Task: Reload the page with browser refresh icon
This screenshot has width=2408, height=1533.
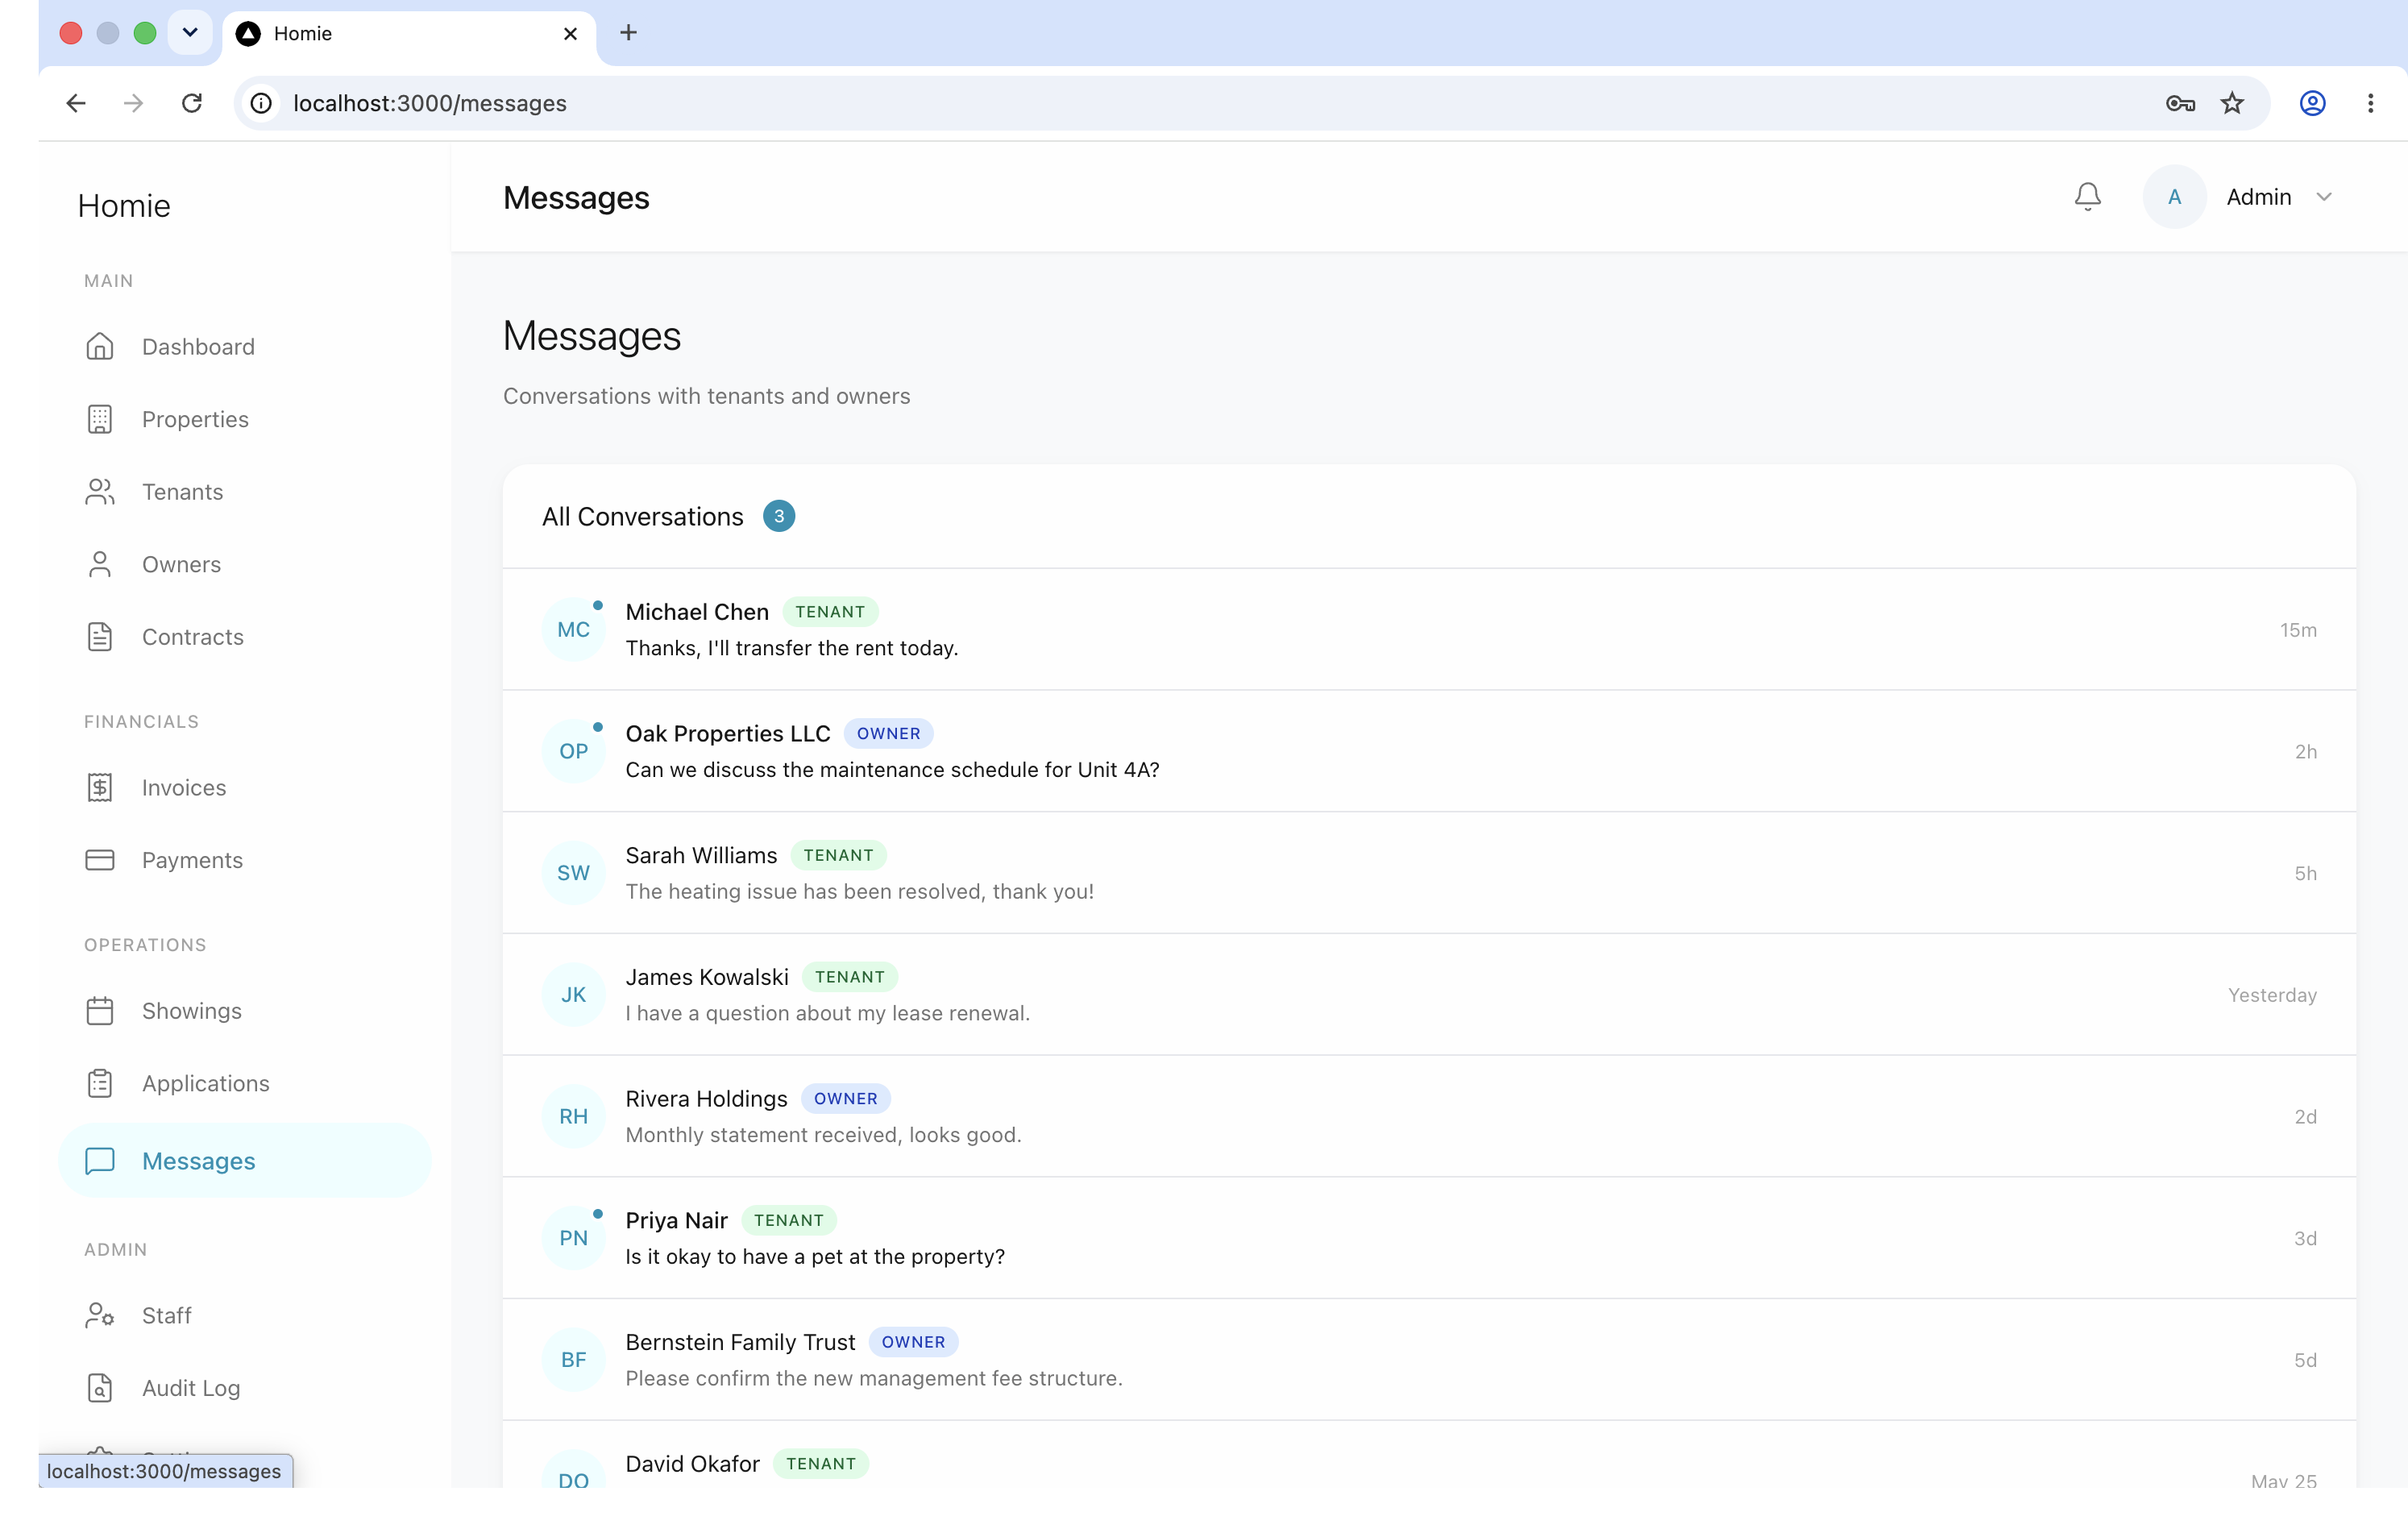Action: (192, 103)
